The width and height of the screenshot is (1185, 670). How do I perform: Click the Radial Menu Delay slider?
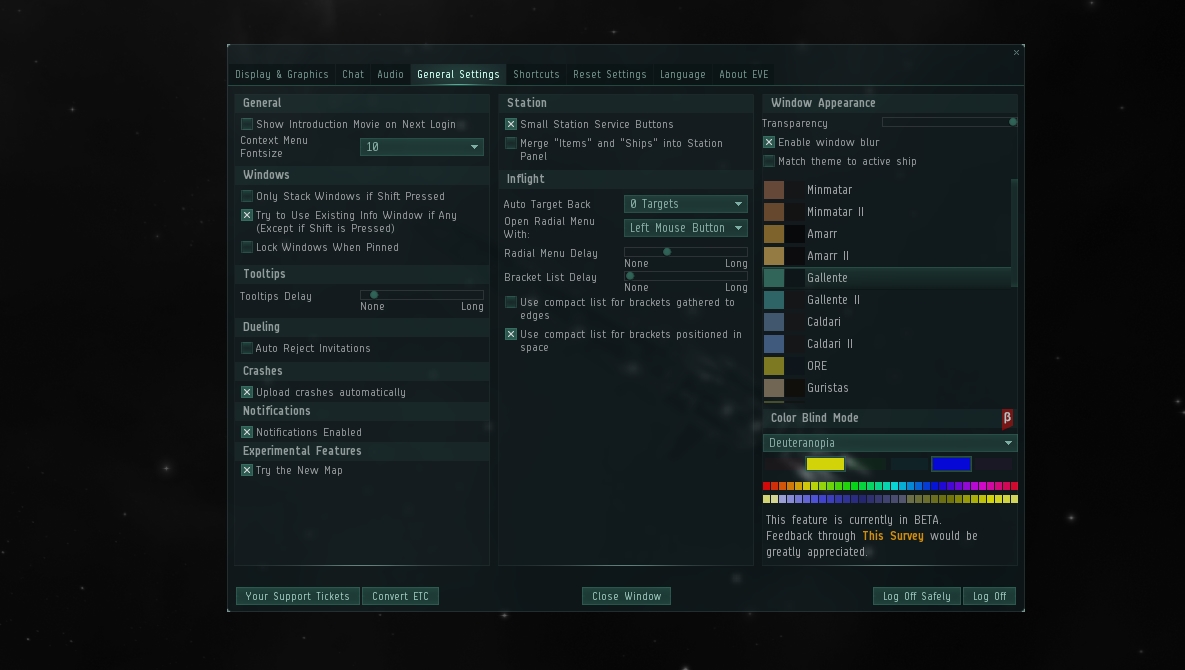(685, 252)
